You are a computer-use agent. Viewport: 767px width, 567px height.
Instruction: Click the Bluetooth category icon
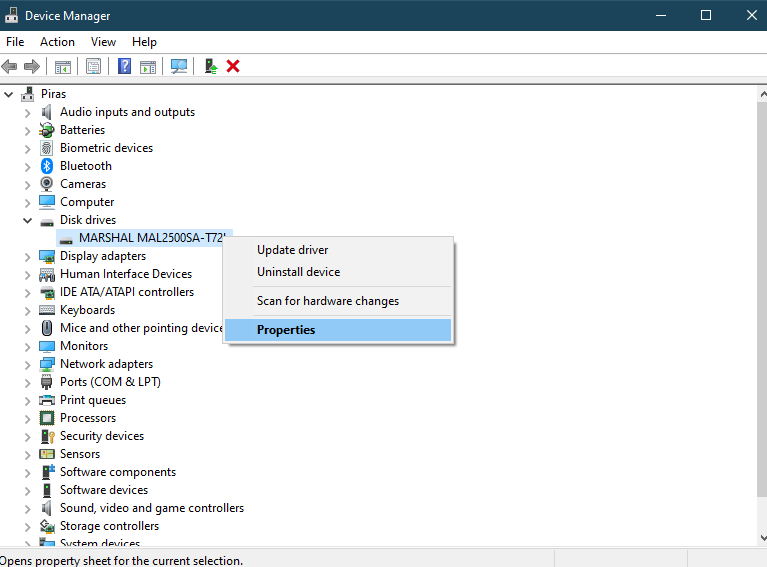[x=46, y=166]
